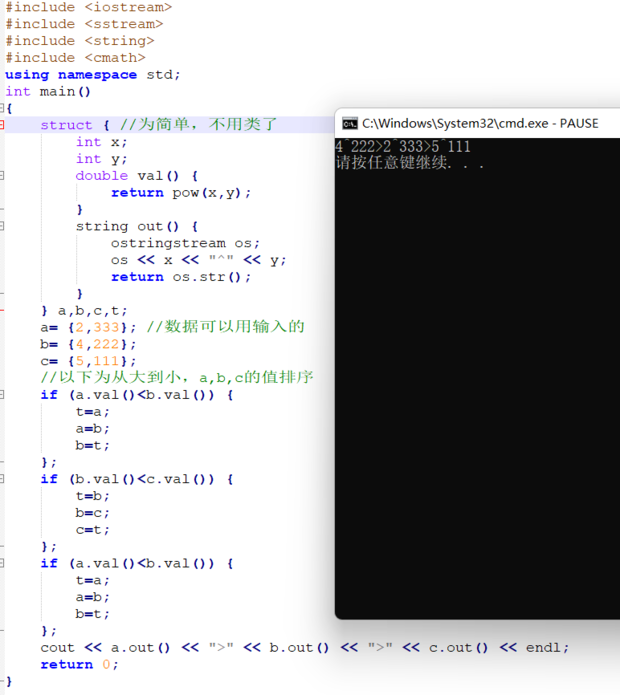Click the 'int x;' member declaration
This screenshot has width=620, height=695.
tap(101, 142)
